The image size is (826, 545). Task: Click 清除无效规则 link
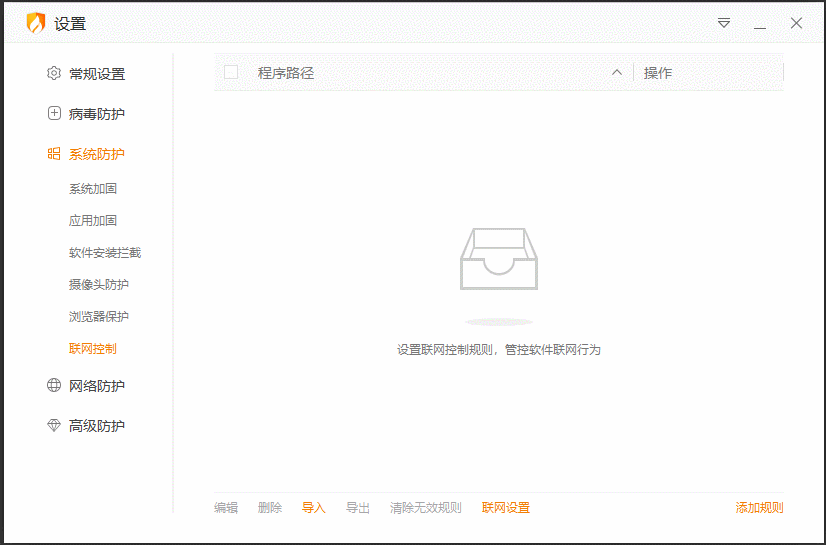pos(426,508)
